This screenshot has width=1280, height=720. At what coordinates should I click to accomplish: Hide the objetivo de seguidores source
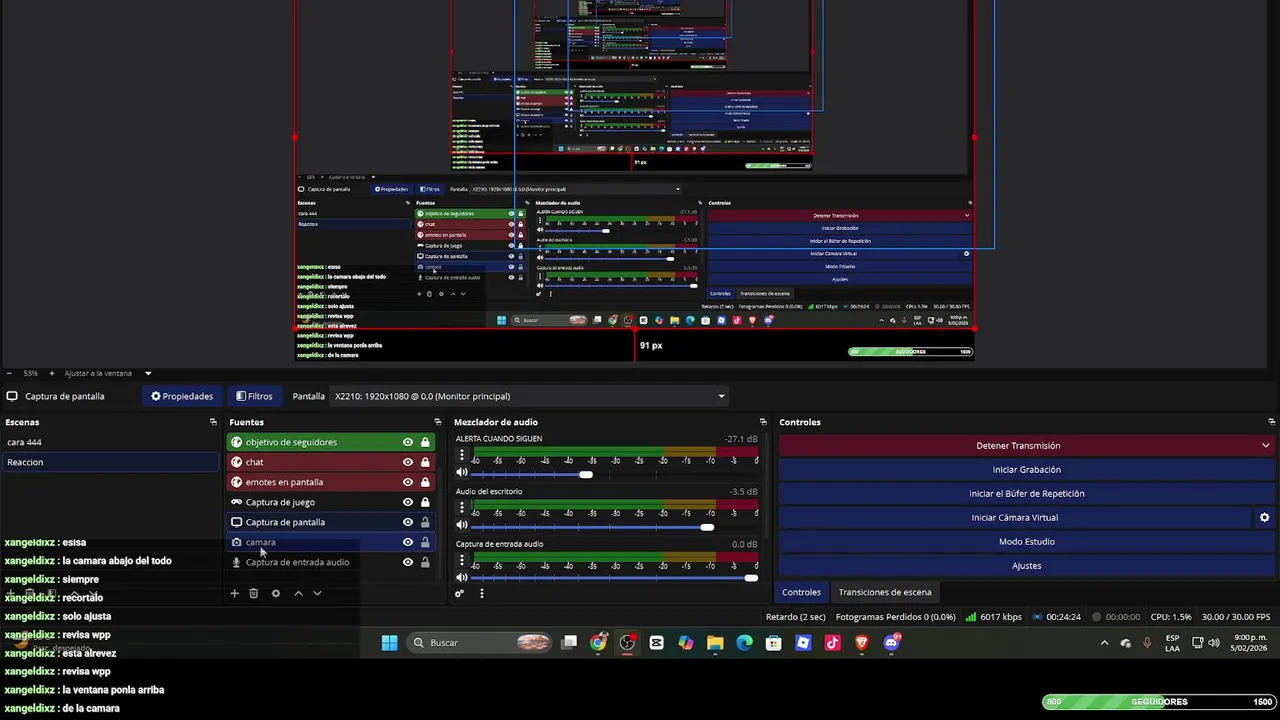tap(408, 442)
